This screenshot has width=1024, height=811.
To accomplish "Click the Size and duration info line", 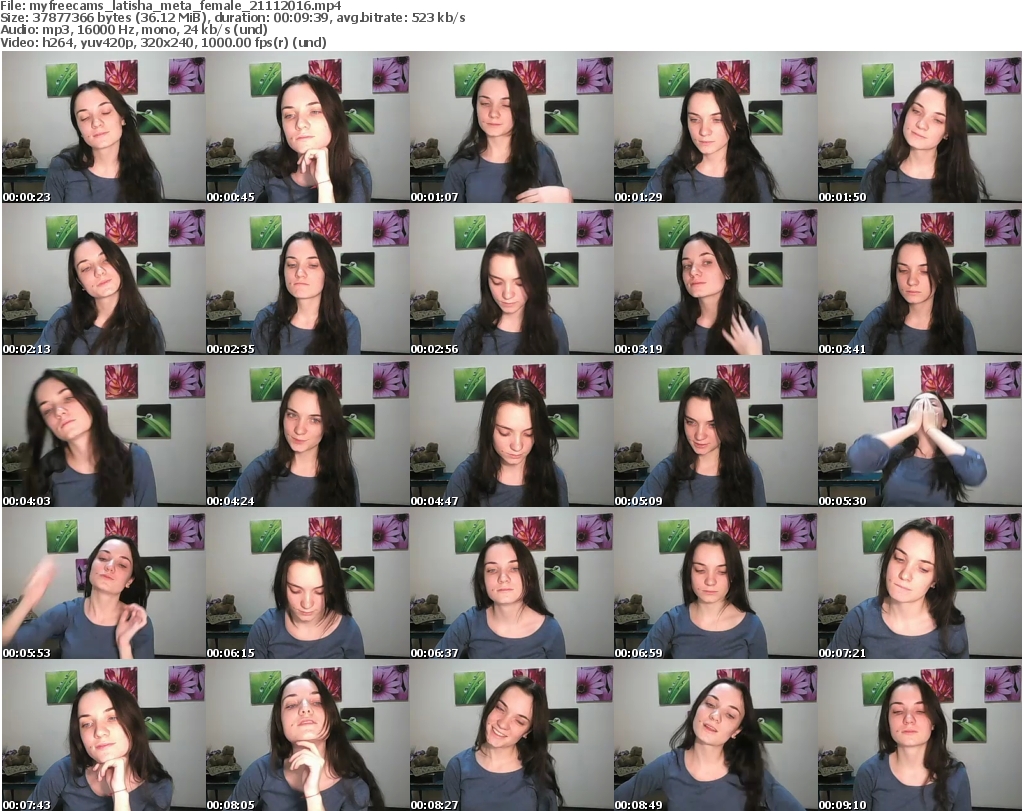I will coord(232,18).
